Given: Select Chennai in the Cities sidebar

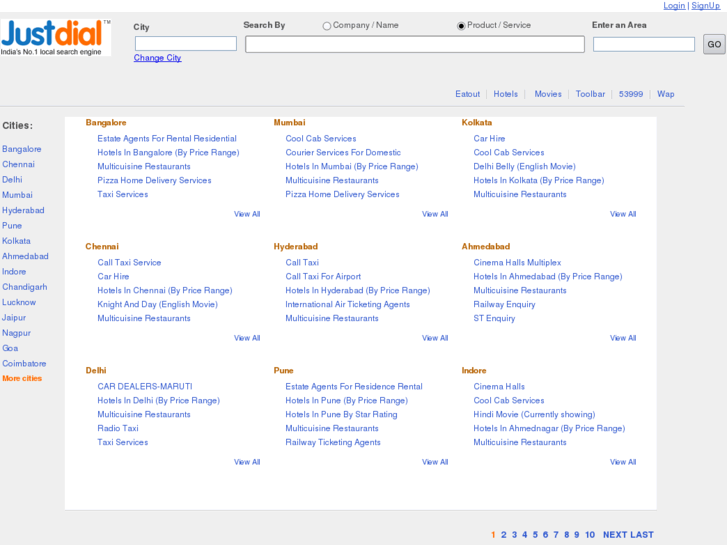Looking at the screenshot, I should pyautogui.click(x=19, y=164).
